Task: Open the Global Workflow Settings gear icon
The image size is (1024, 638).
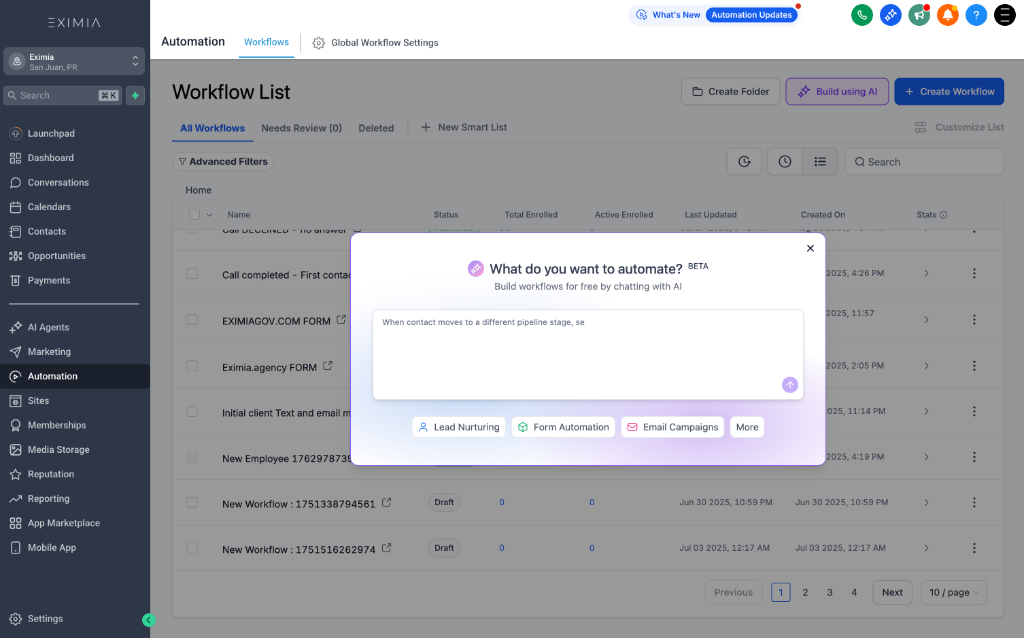Action: [x=318, y=43]
